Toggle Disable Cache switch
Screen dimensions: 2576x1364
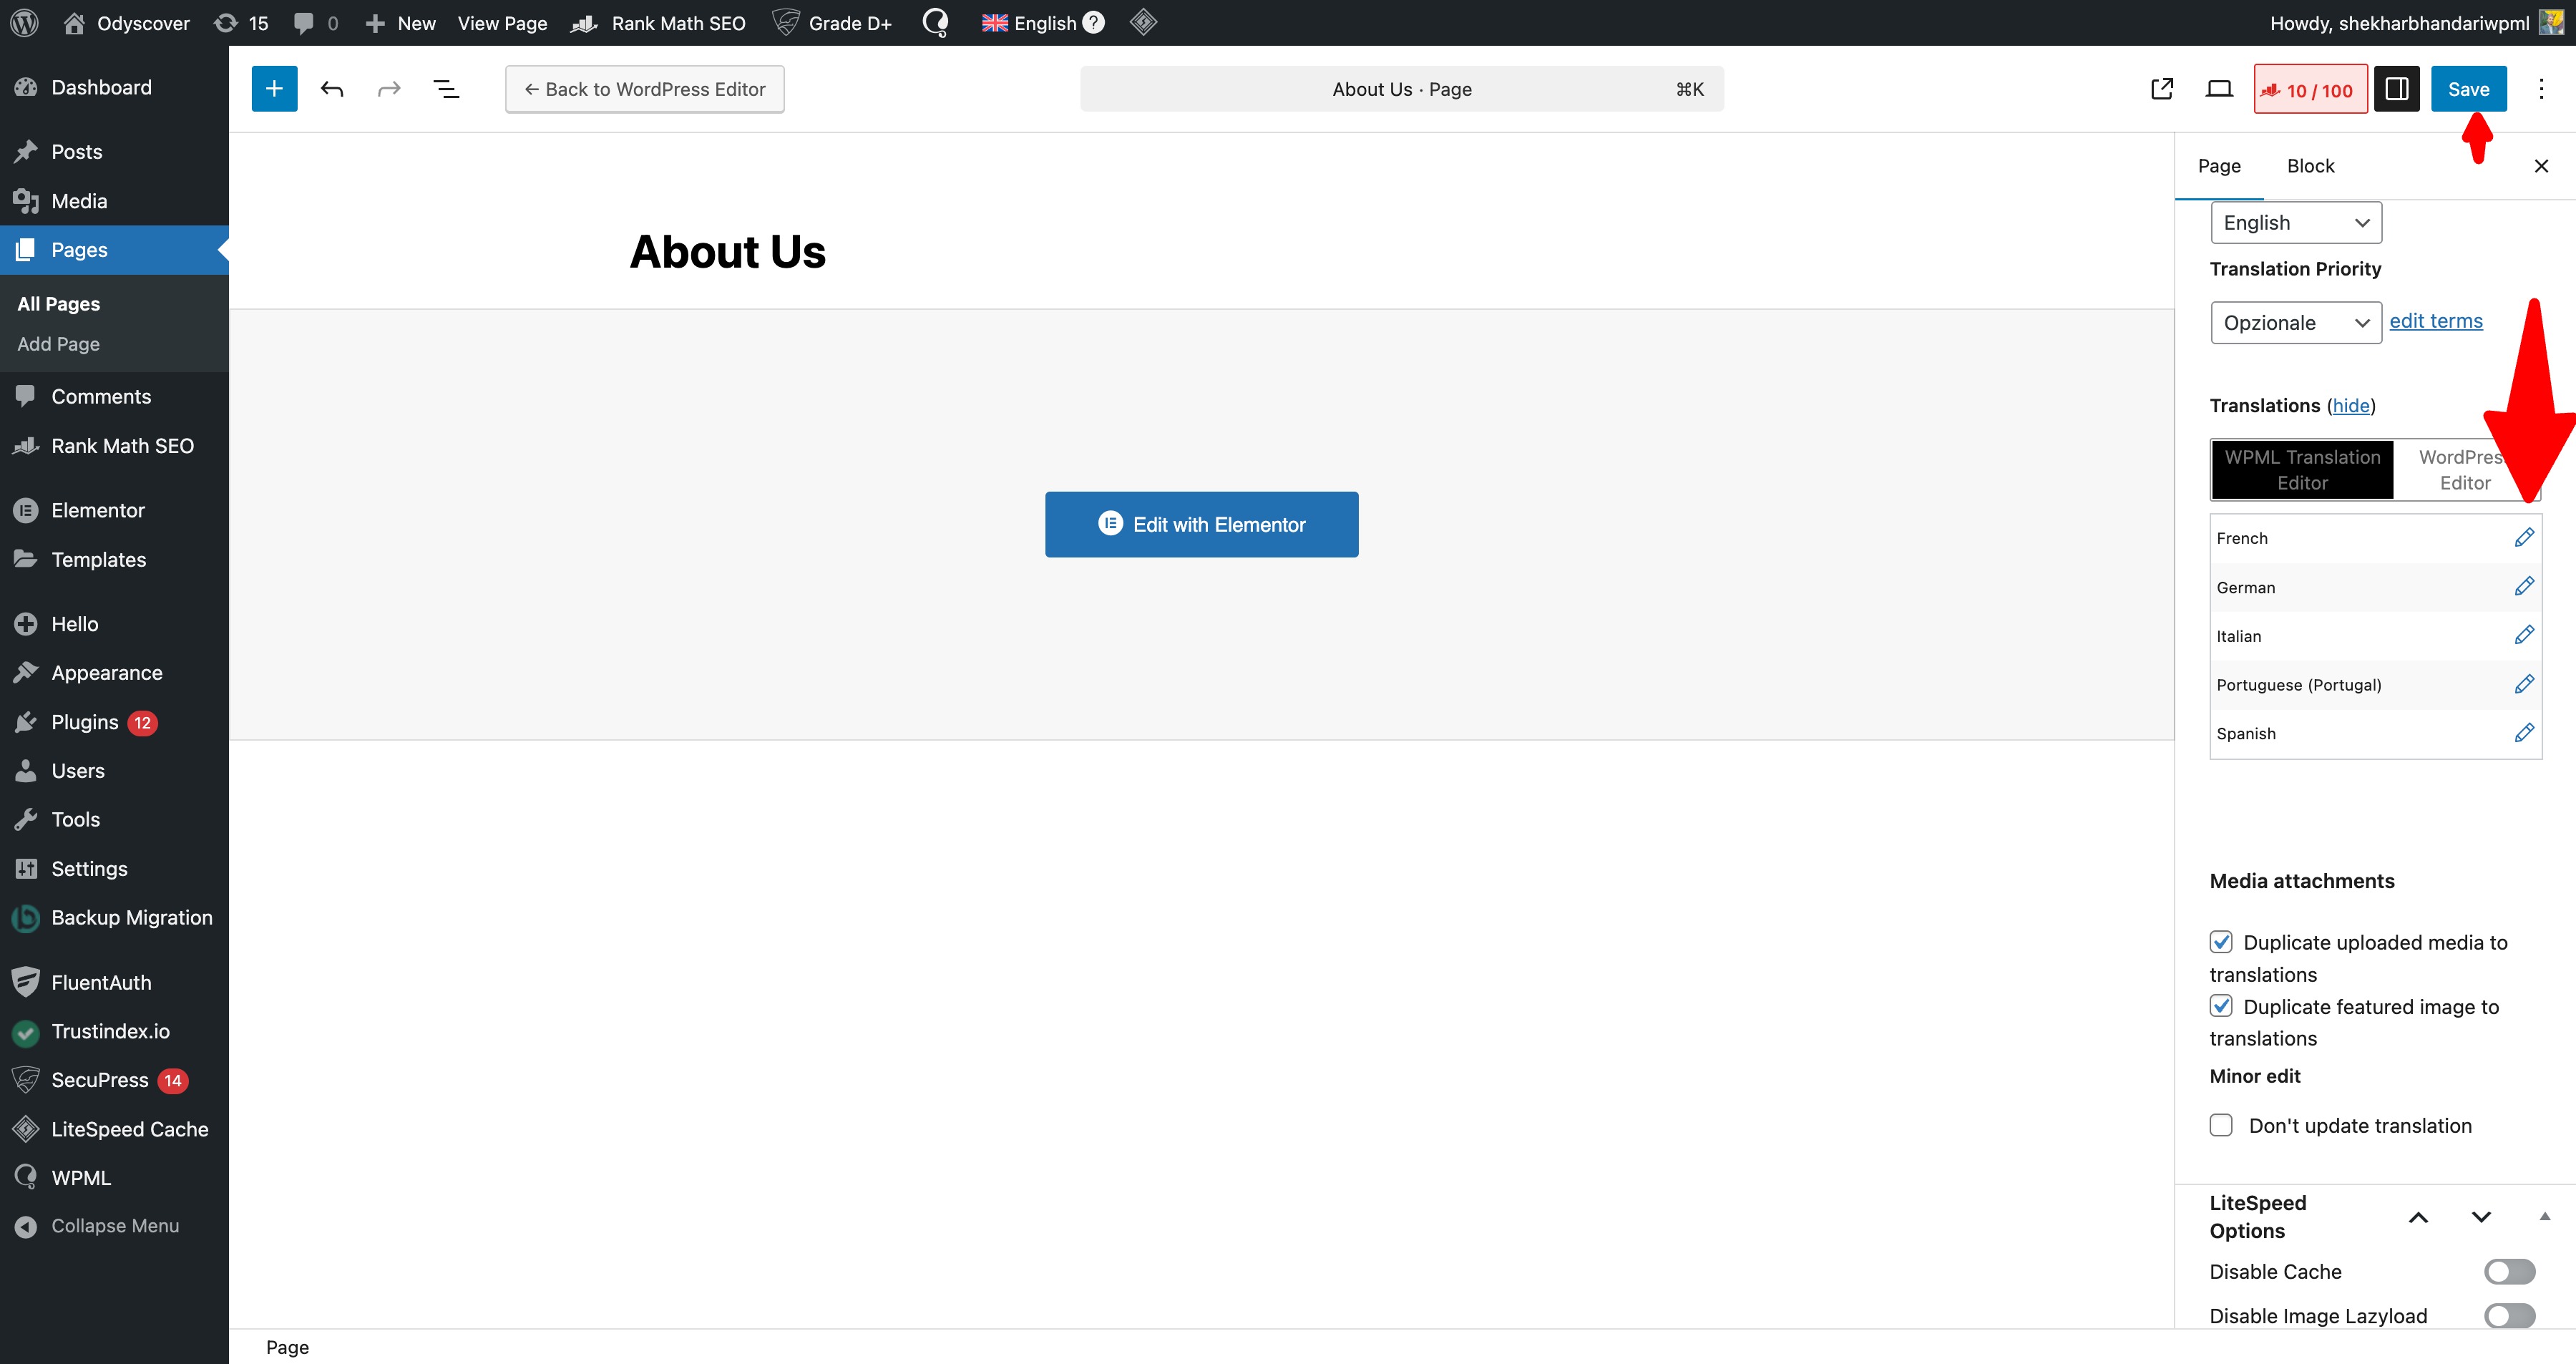(x=2509, y=1271)
